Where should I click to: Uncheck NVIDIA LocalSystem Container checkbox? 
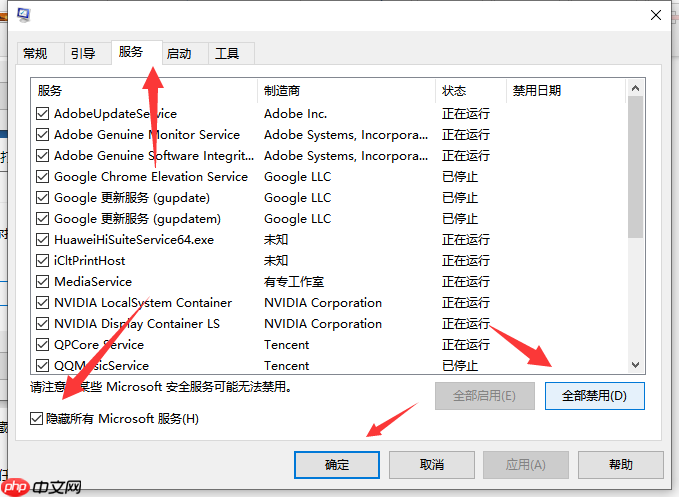[x=42, y=303]
